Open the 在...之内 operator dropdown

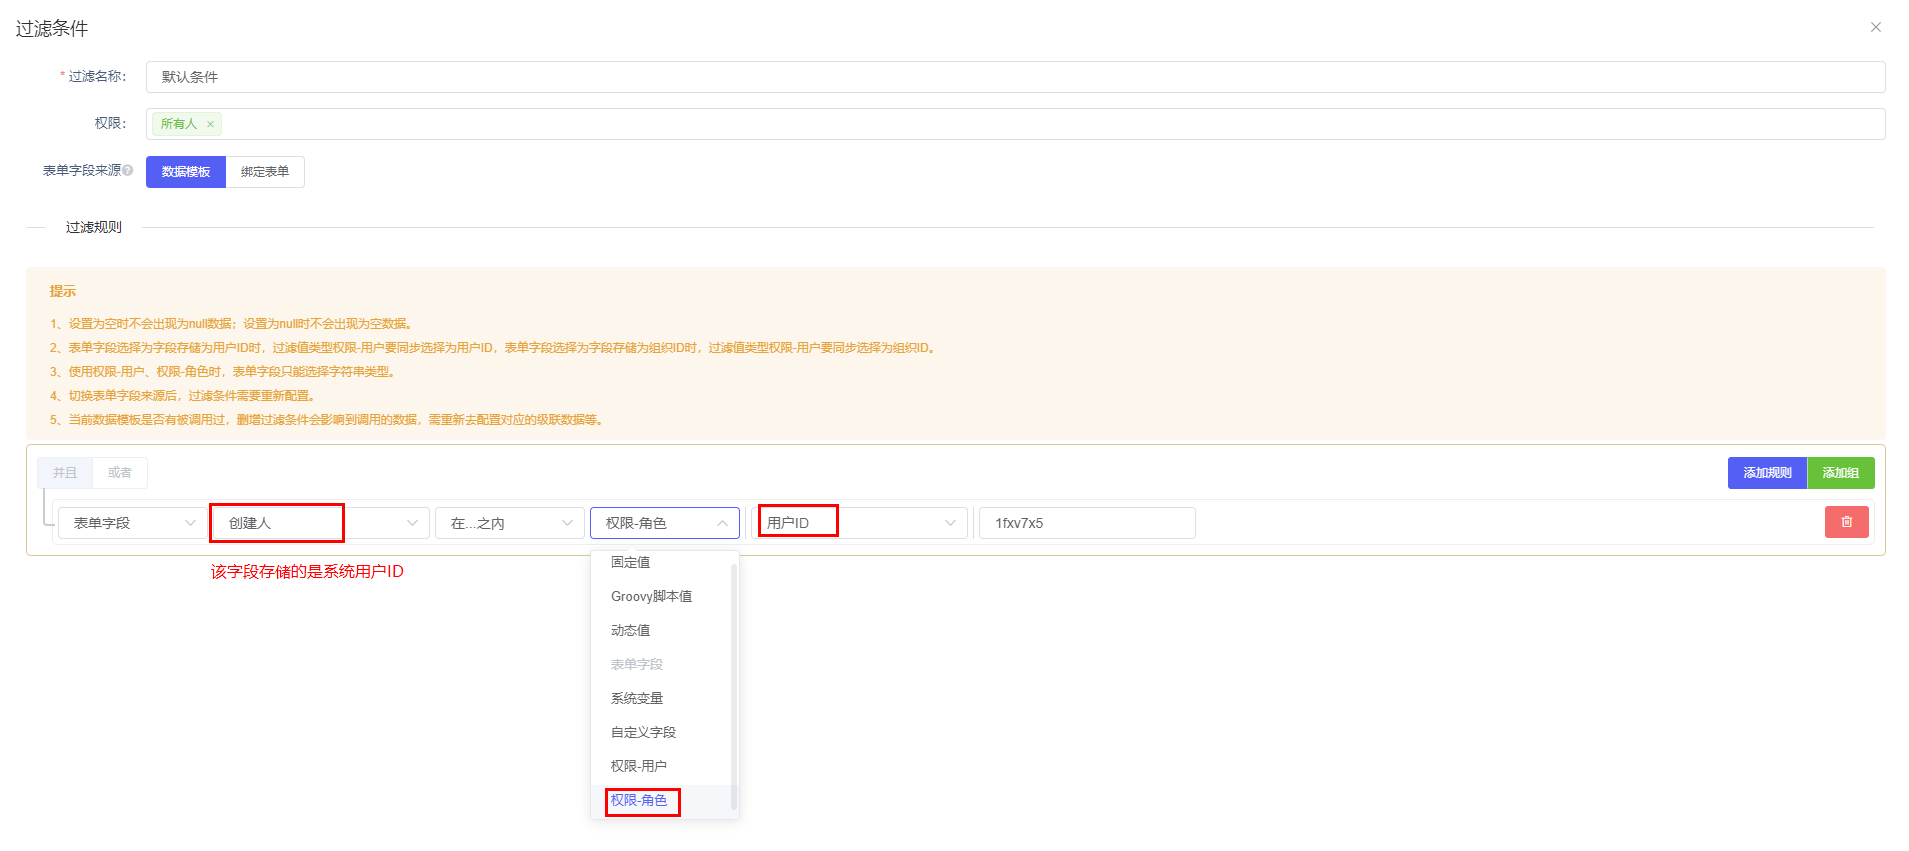click(x=509, y=523)
